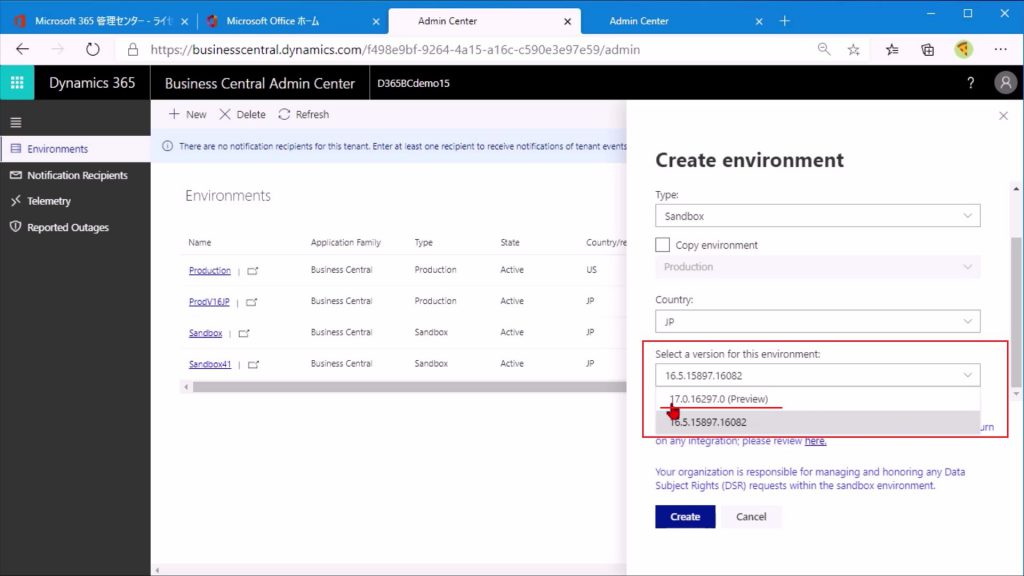Choose version 16.5.15897.16082 in list
The image size is (1024, 576).
[x=818, y=423]
